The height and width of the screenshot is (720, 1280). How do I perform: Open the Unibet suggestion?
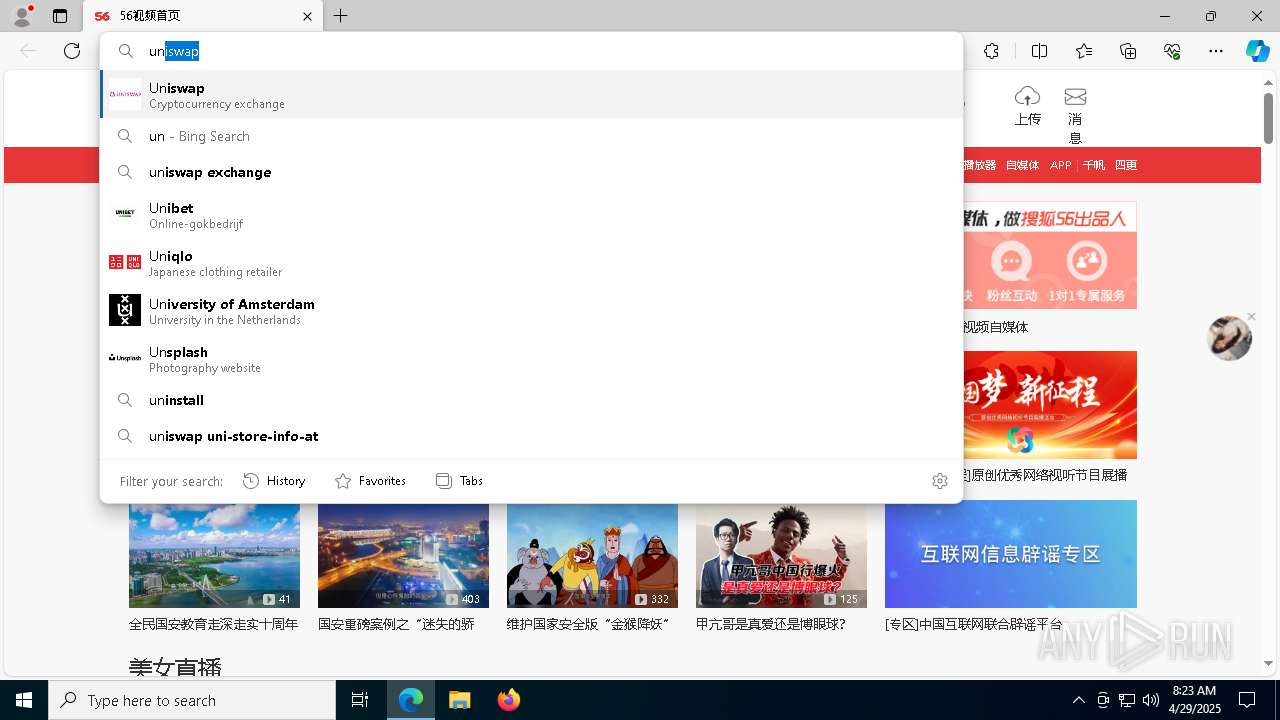(531, 214)
